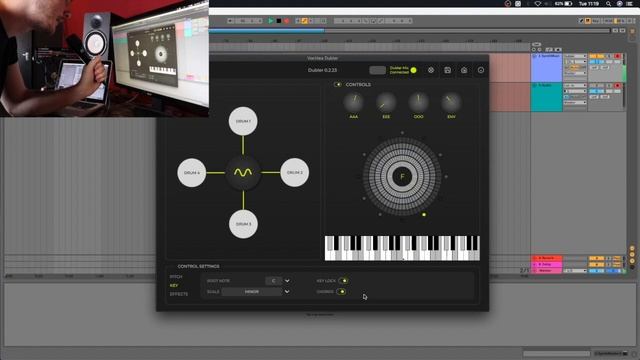Open the SCALE dropdown arrow
Screen dimensions: 640x360
[x=287, y=291]
